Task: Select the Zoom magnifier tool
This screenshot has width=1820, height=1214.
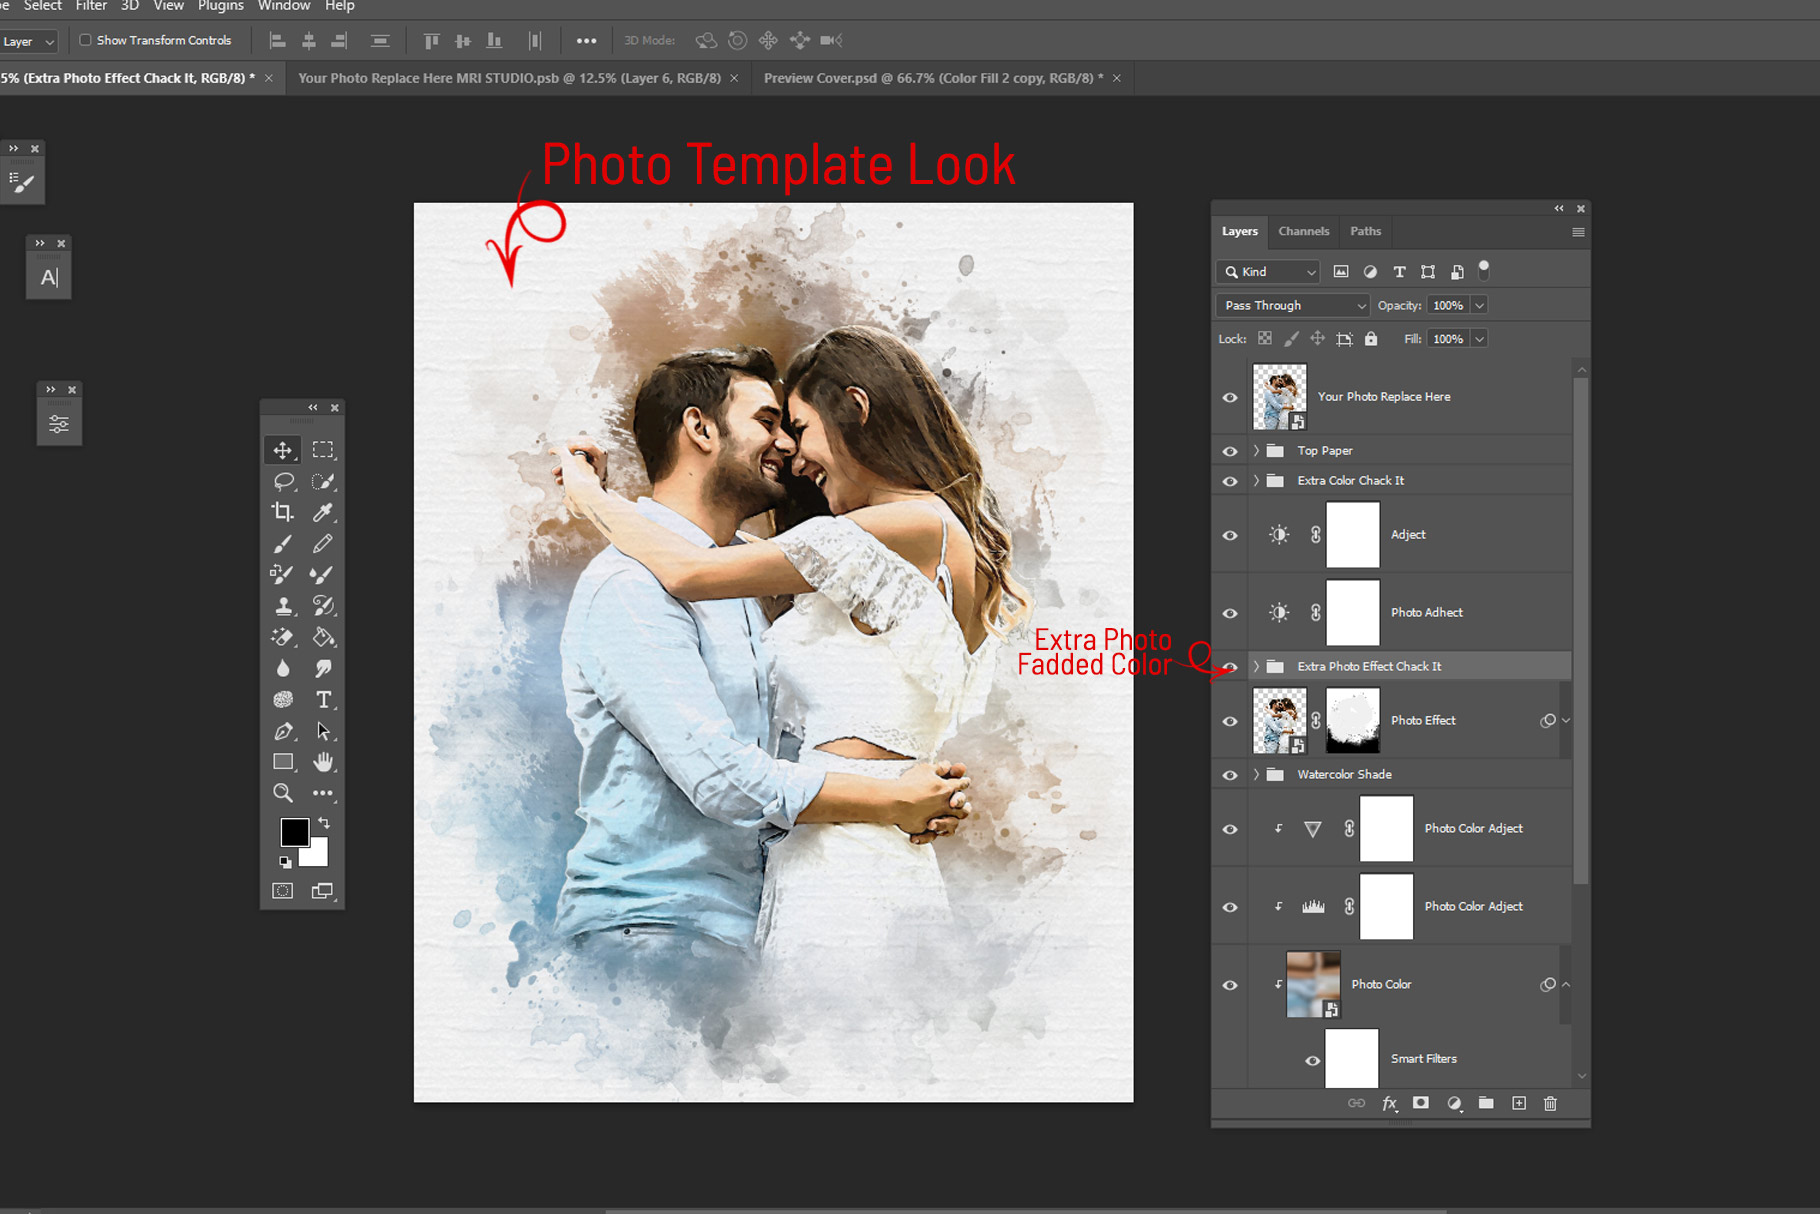Action: [x=283, y=793]
